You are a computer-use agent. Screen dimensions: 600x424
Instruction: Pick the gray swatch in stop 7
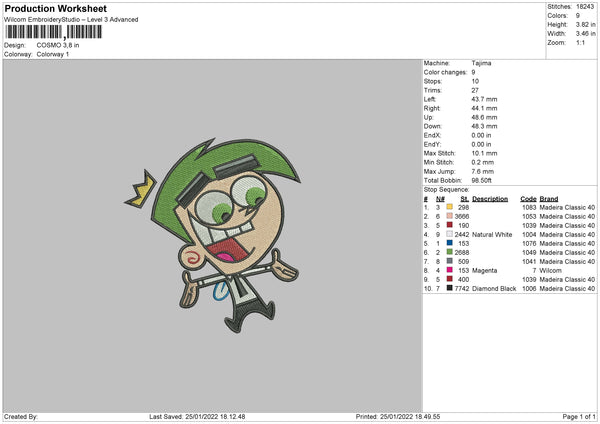450,261
